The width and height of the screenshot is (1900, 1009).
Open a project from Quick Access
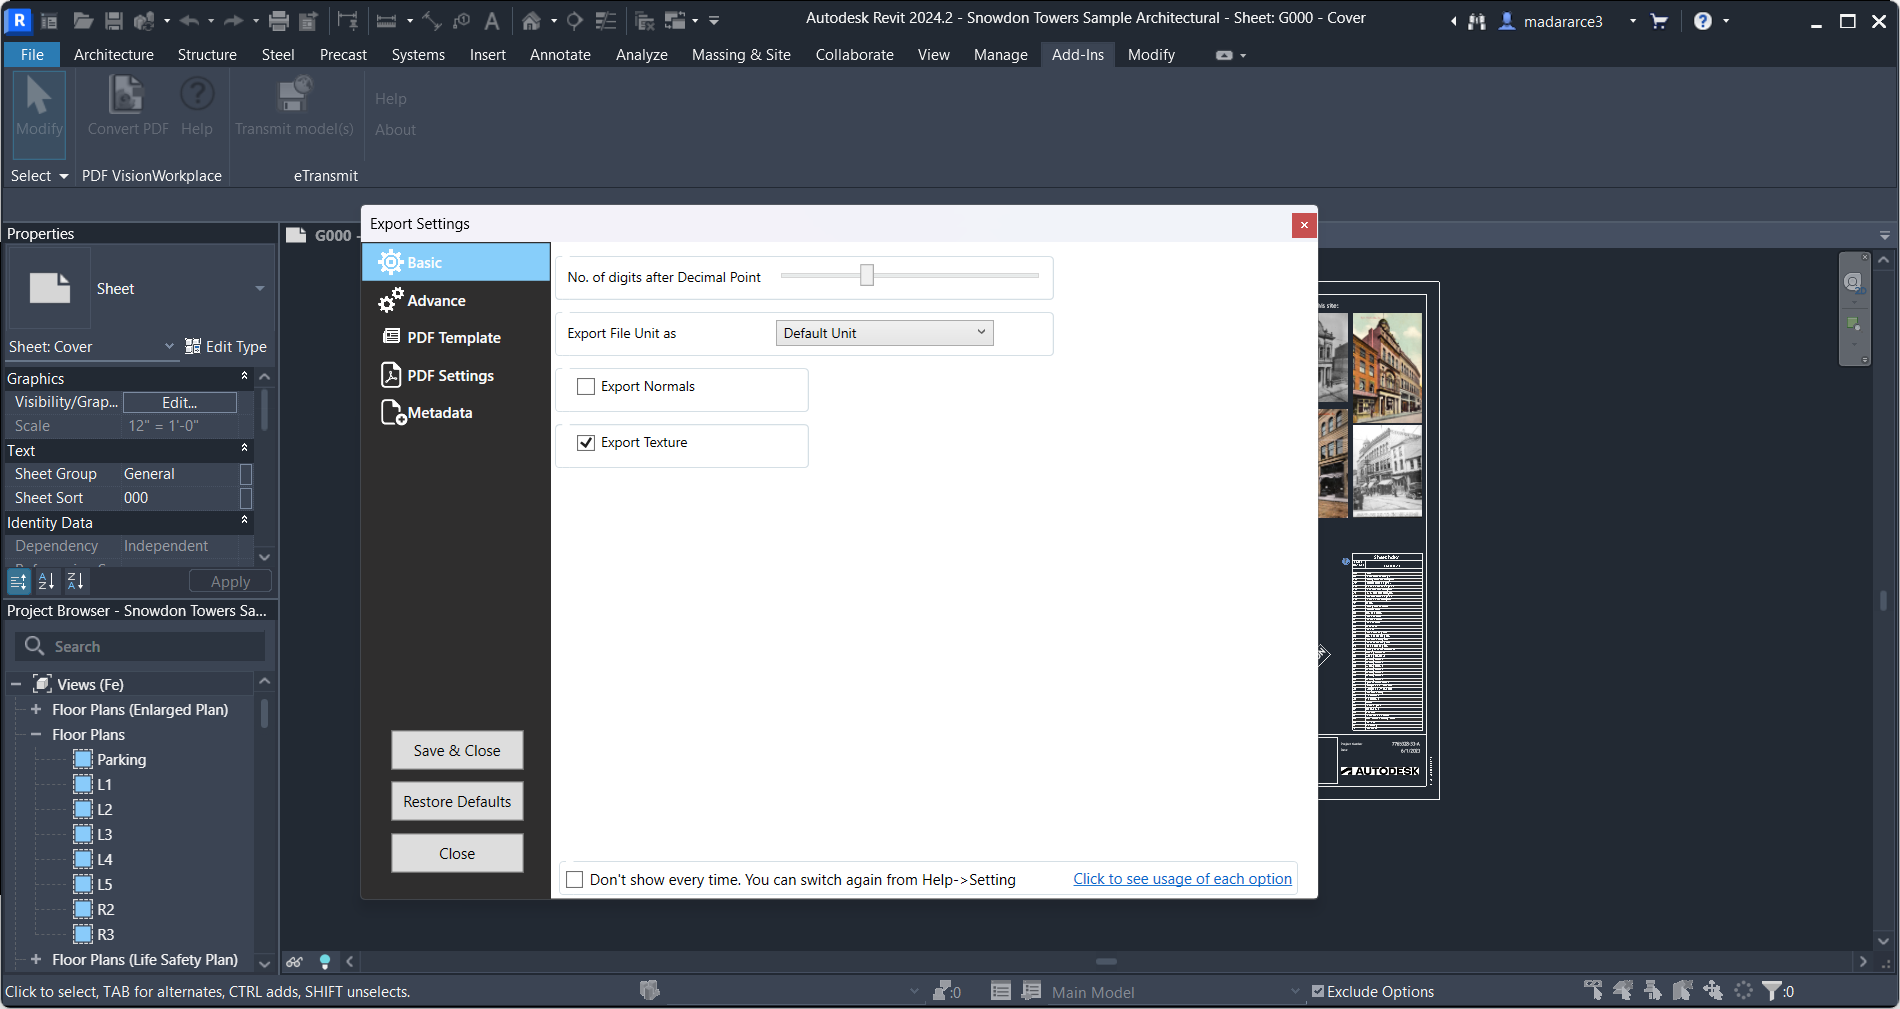pyautogui.click(x=83, y=20)
